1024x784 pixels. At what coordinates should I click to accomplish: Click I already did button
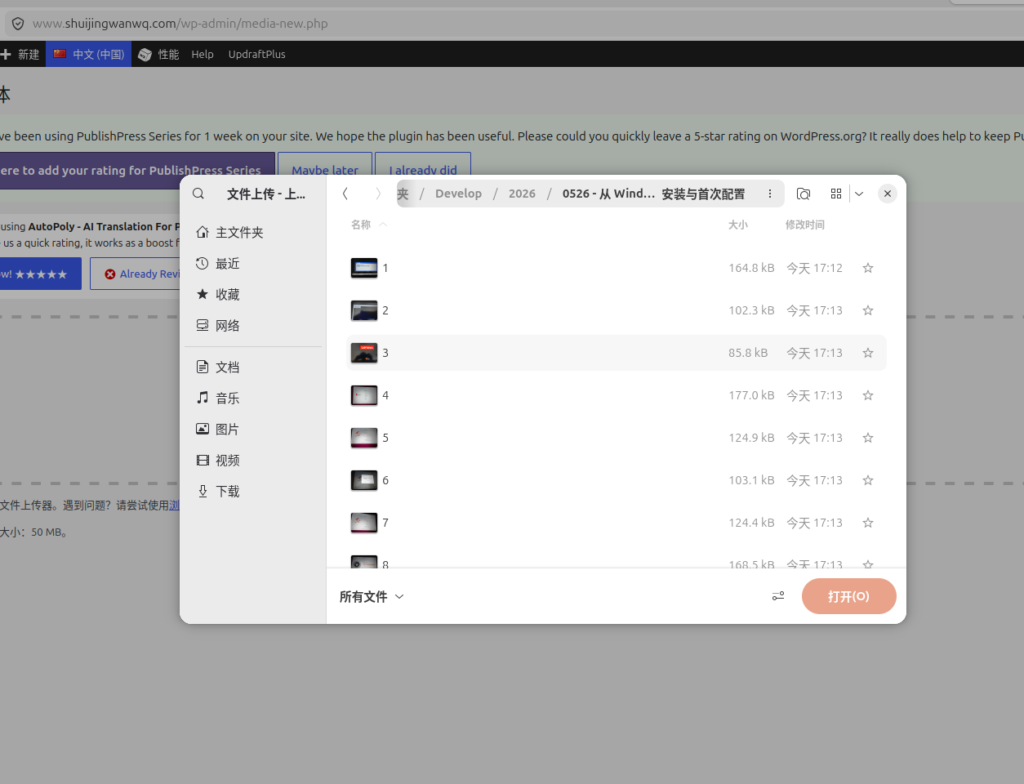[x=423, y=169]
